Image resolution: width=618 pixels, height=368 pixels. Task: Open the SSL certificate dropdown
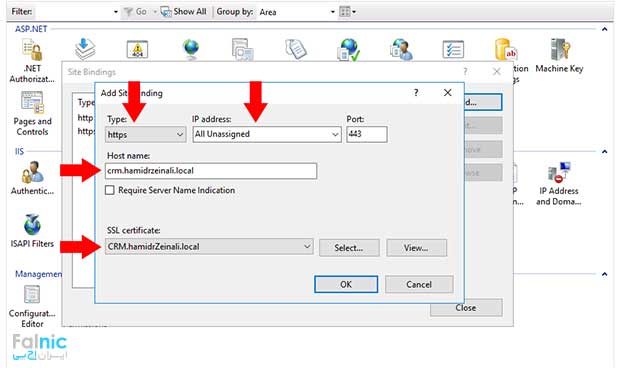point(209,247)
